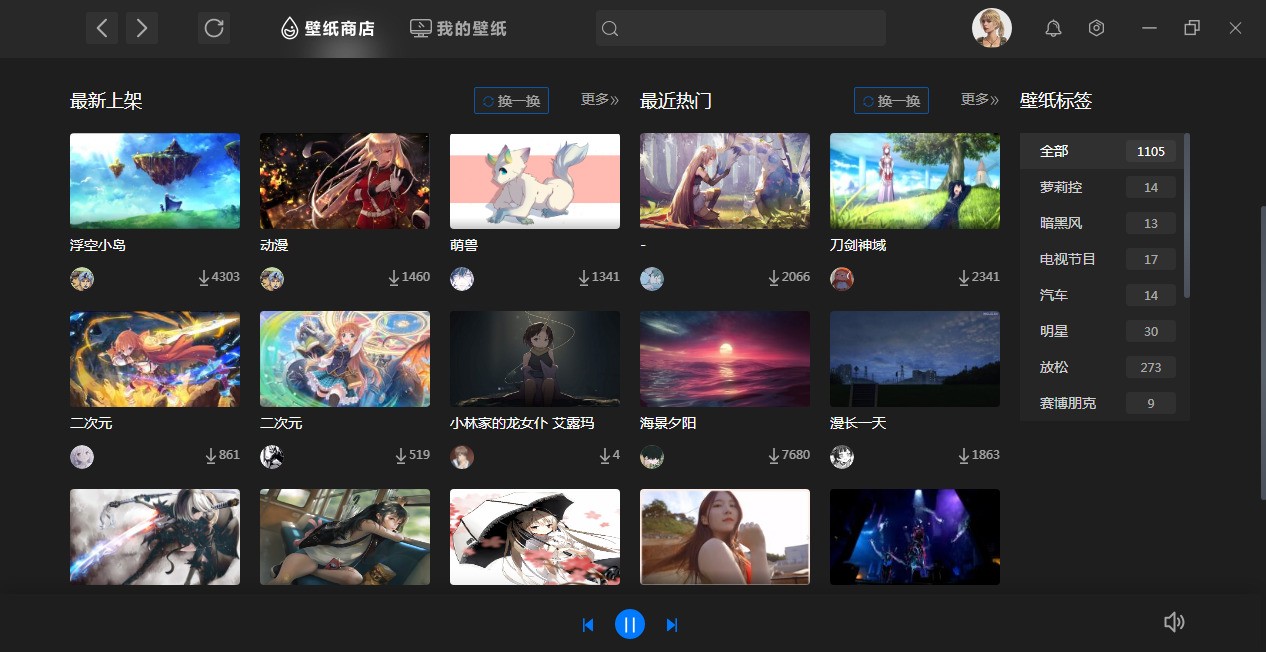The image size is (1266, 652).
Task: Click 换一换 under 最近热门
Action: [x=891, y=101]
